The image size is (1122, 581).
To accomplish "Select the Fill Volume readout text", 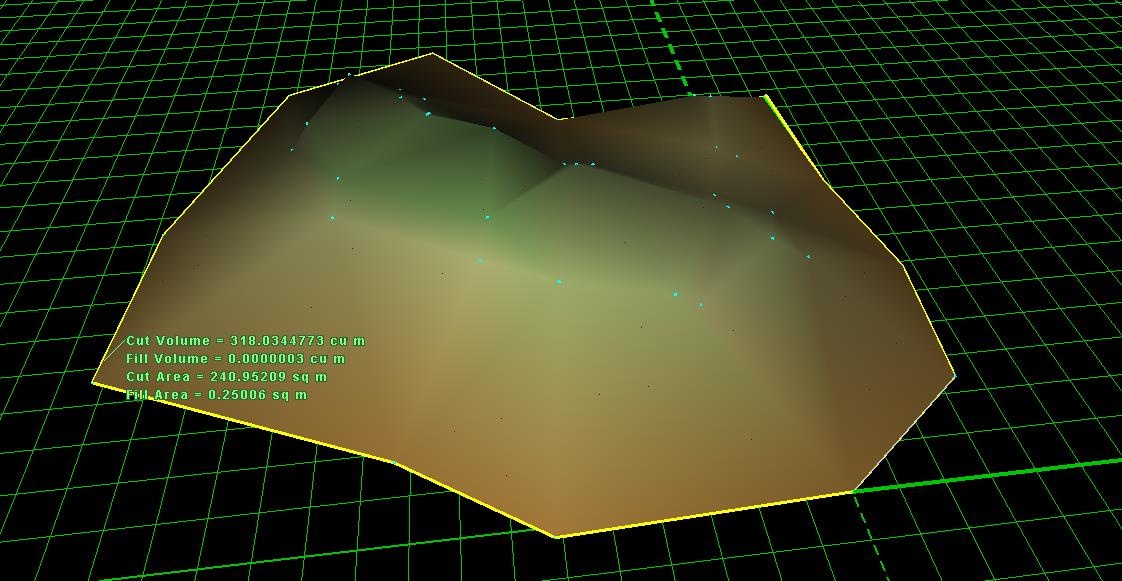I will pyautogui.click(x=235, y=359).
